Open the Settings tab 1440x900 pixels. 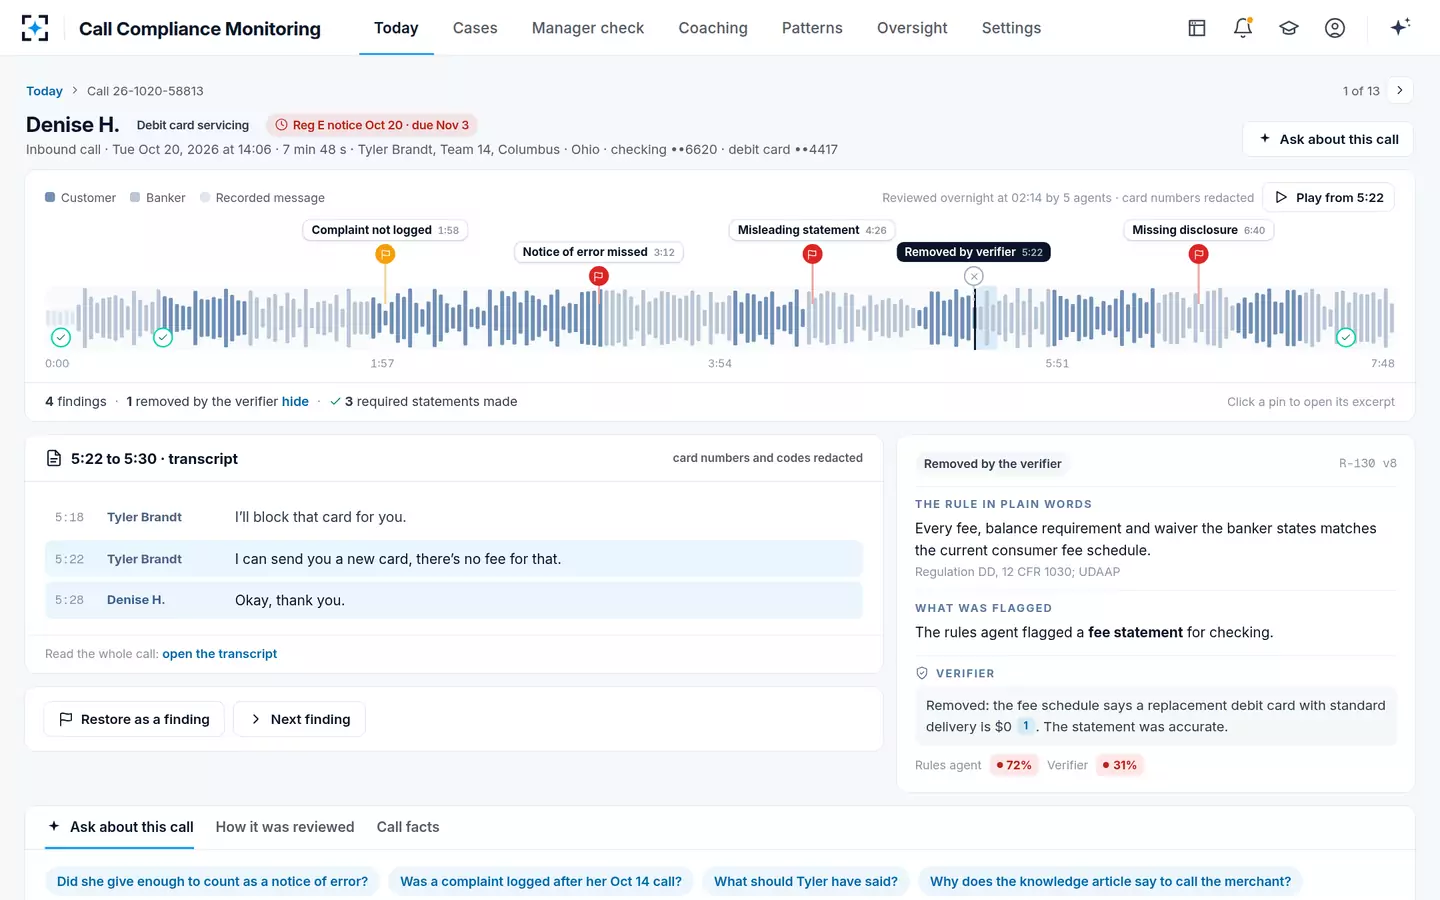point(1011,28)
